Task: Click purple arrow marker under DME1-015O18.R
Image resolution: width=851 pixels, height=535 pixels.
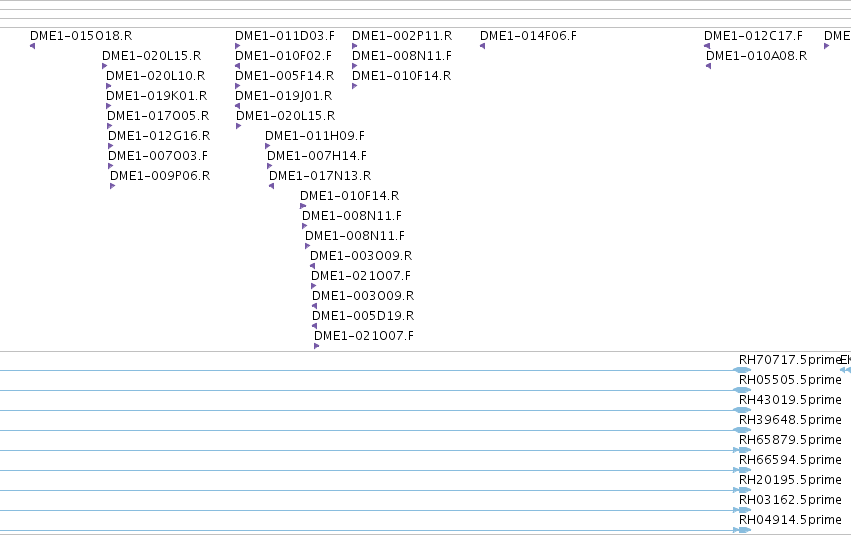Action: (33, 46)
